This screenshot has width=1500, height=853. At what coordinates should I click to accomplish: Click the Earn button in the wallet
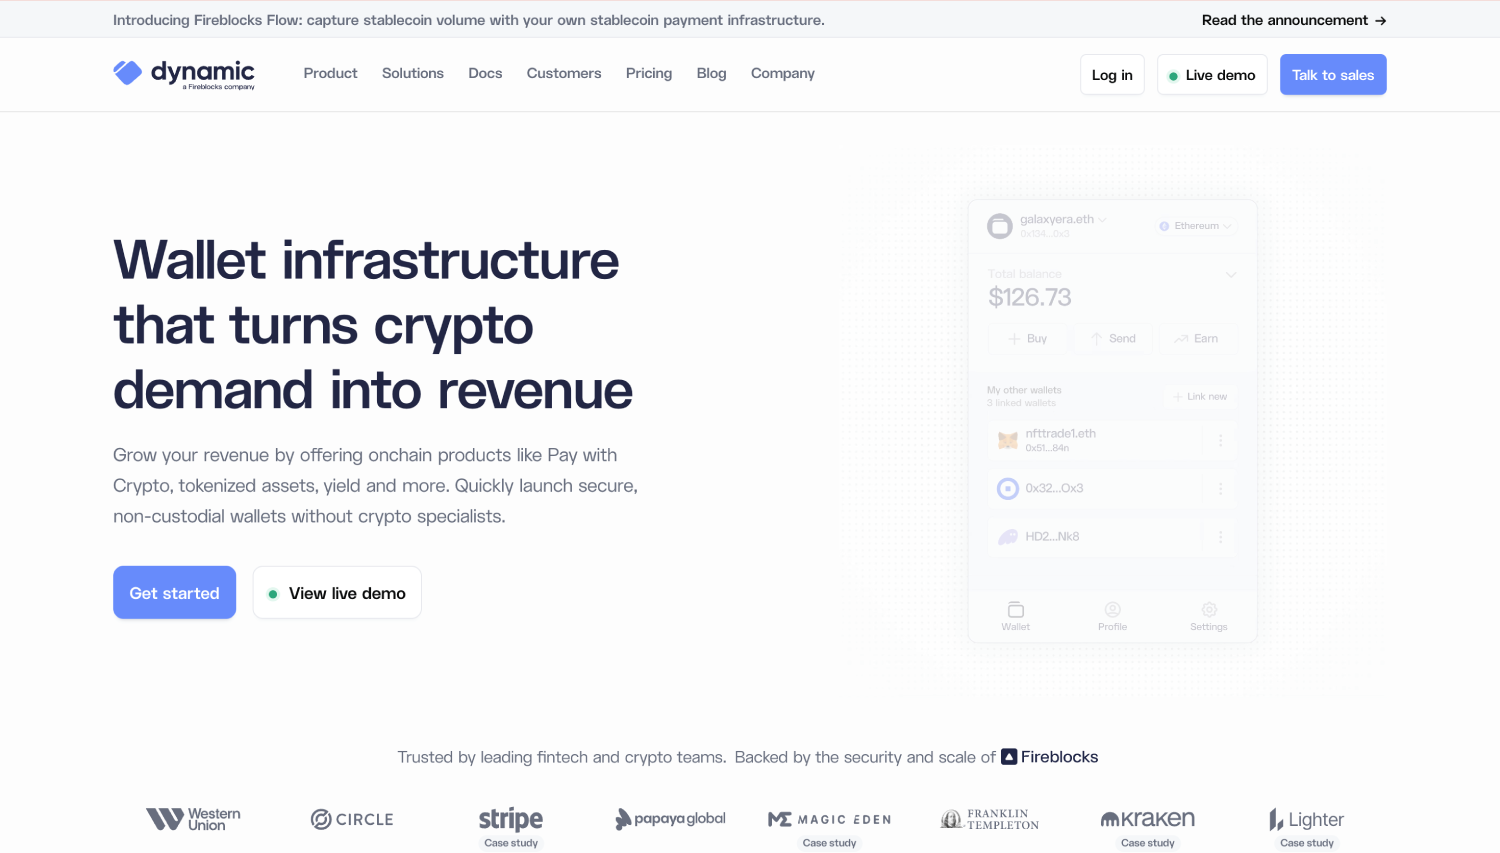tap(1196, 339)
